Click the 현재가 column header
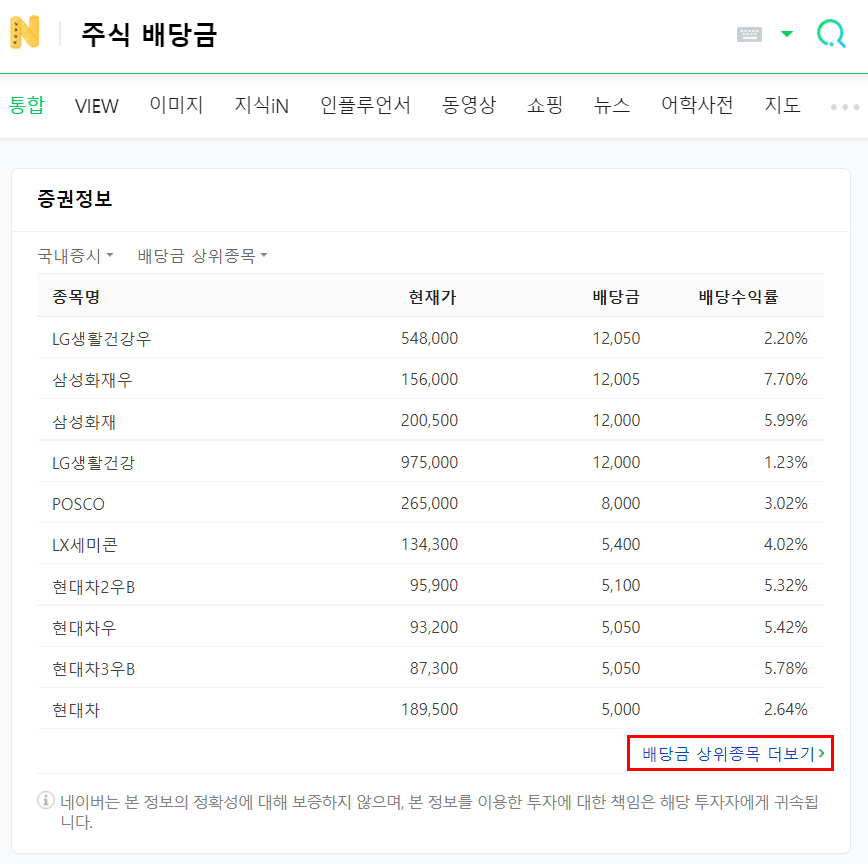This screenshot has width=868, height=864. click(432, 297)
